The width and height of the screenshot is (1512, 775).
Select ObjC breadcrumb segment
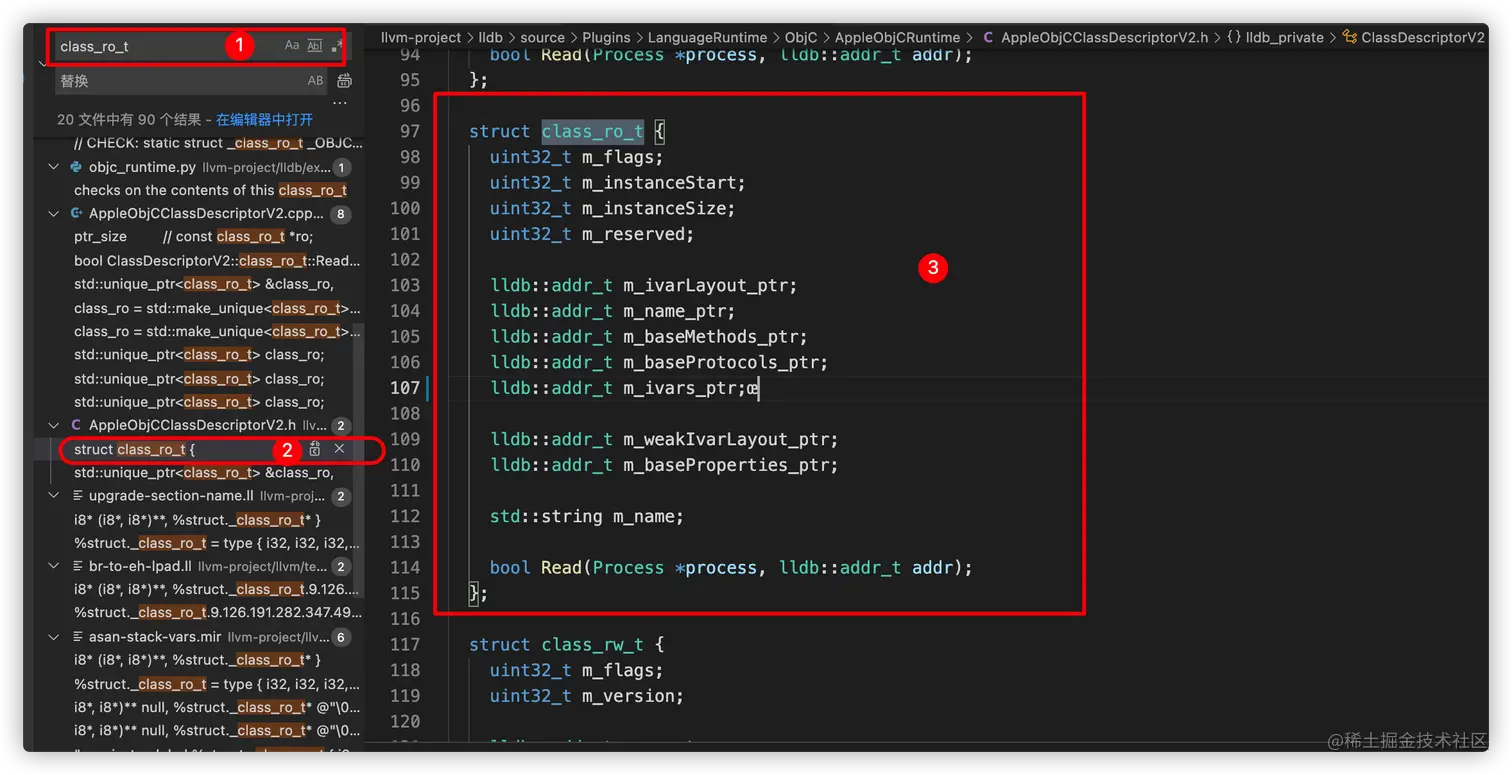(801, 37)
